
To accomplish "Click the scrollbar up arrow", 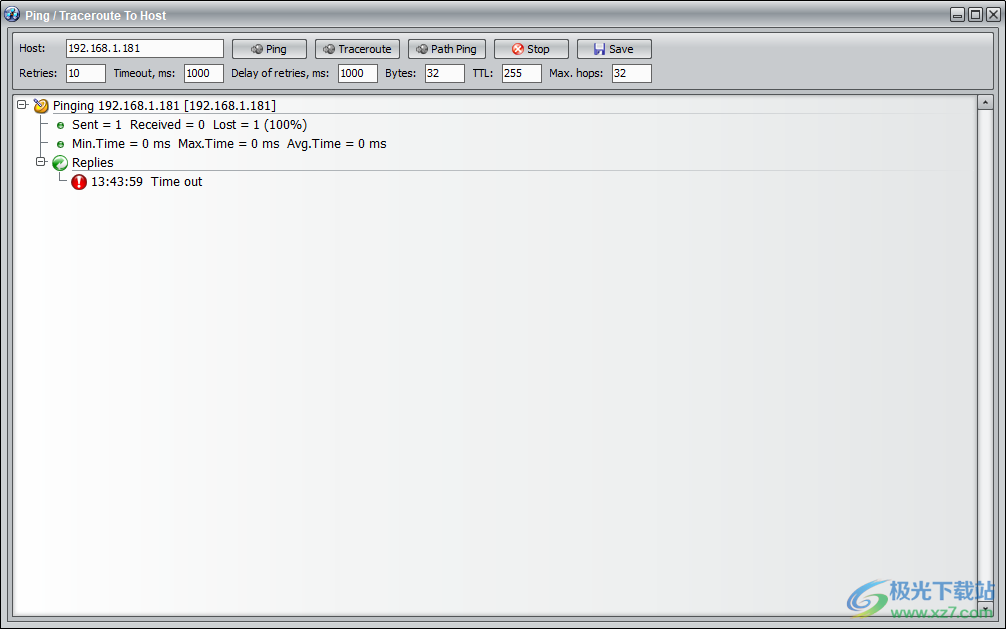I will (985, 102).
